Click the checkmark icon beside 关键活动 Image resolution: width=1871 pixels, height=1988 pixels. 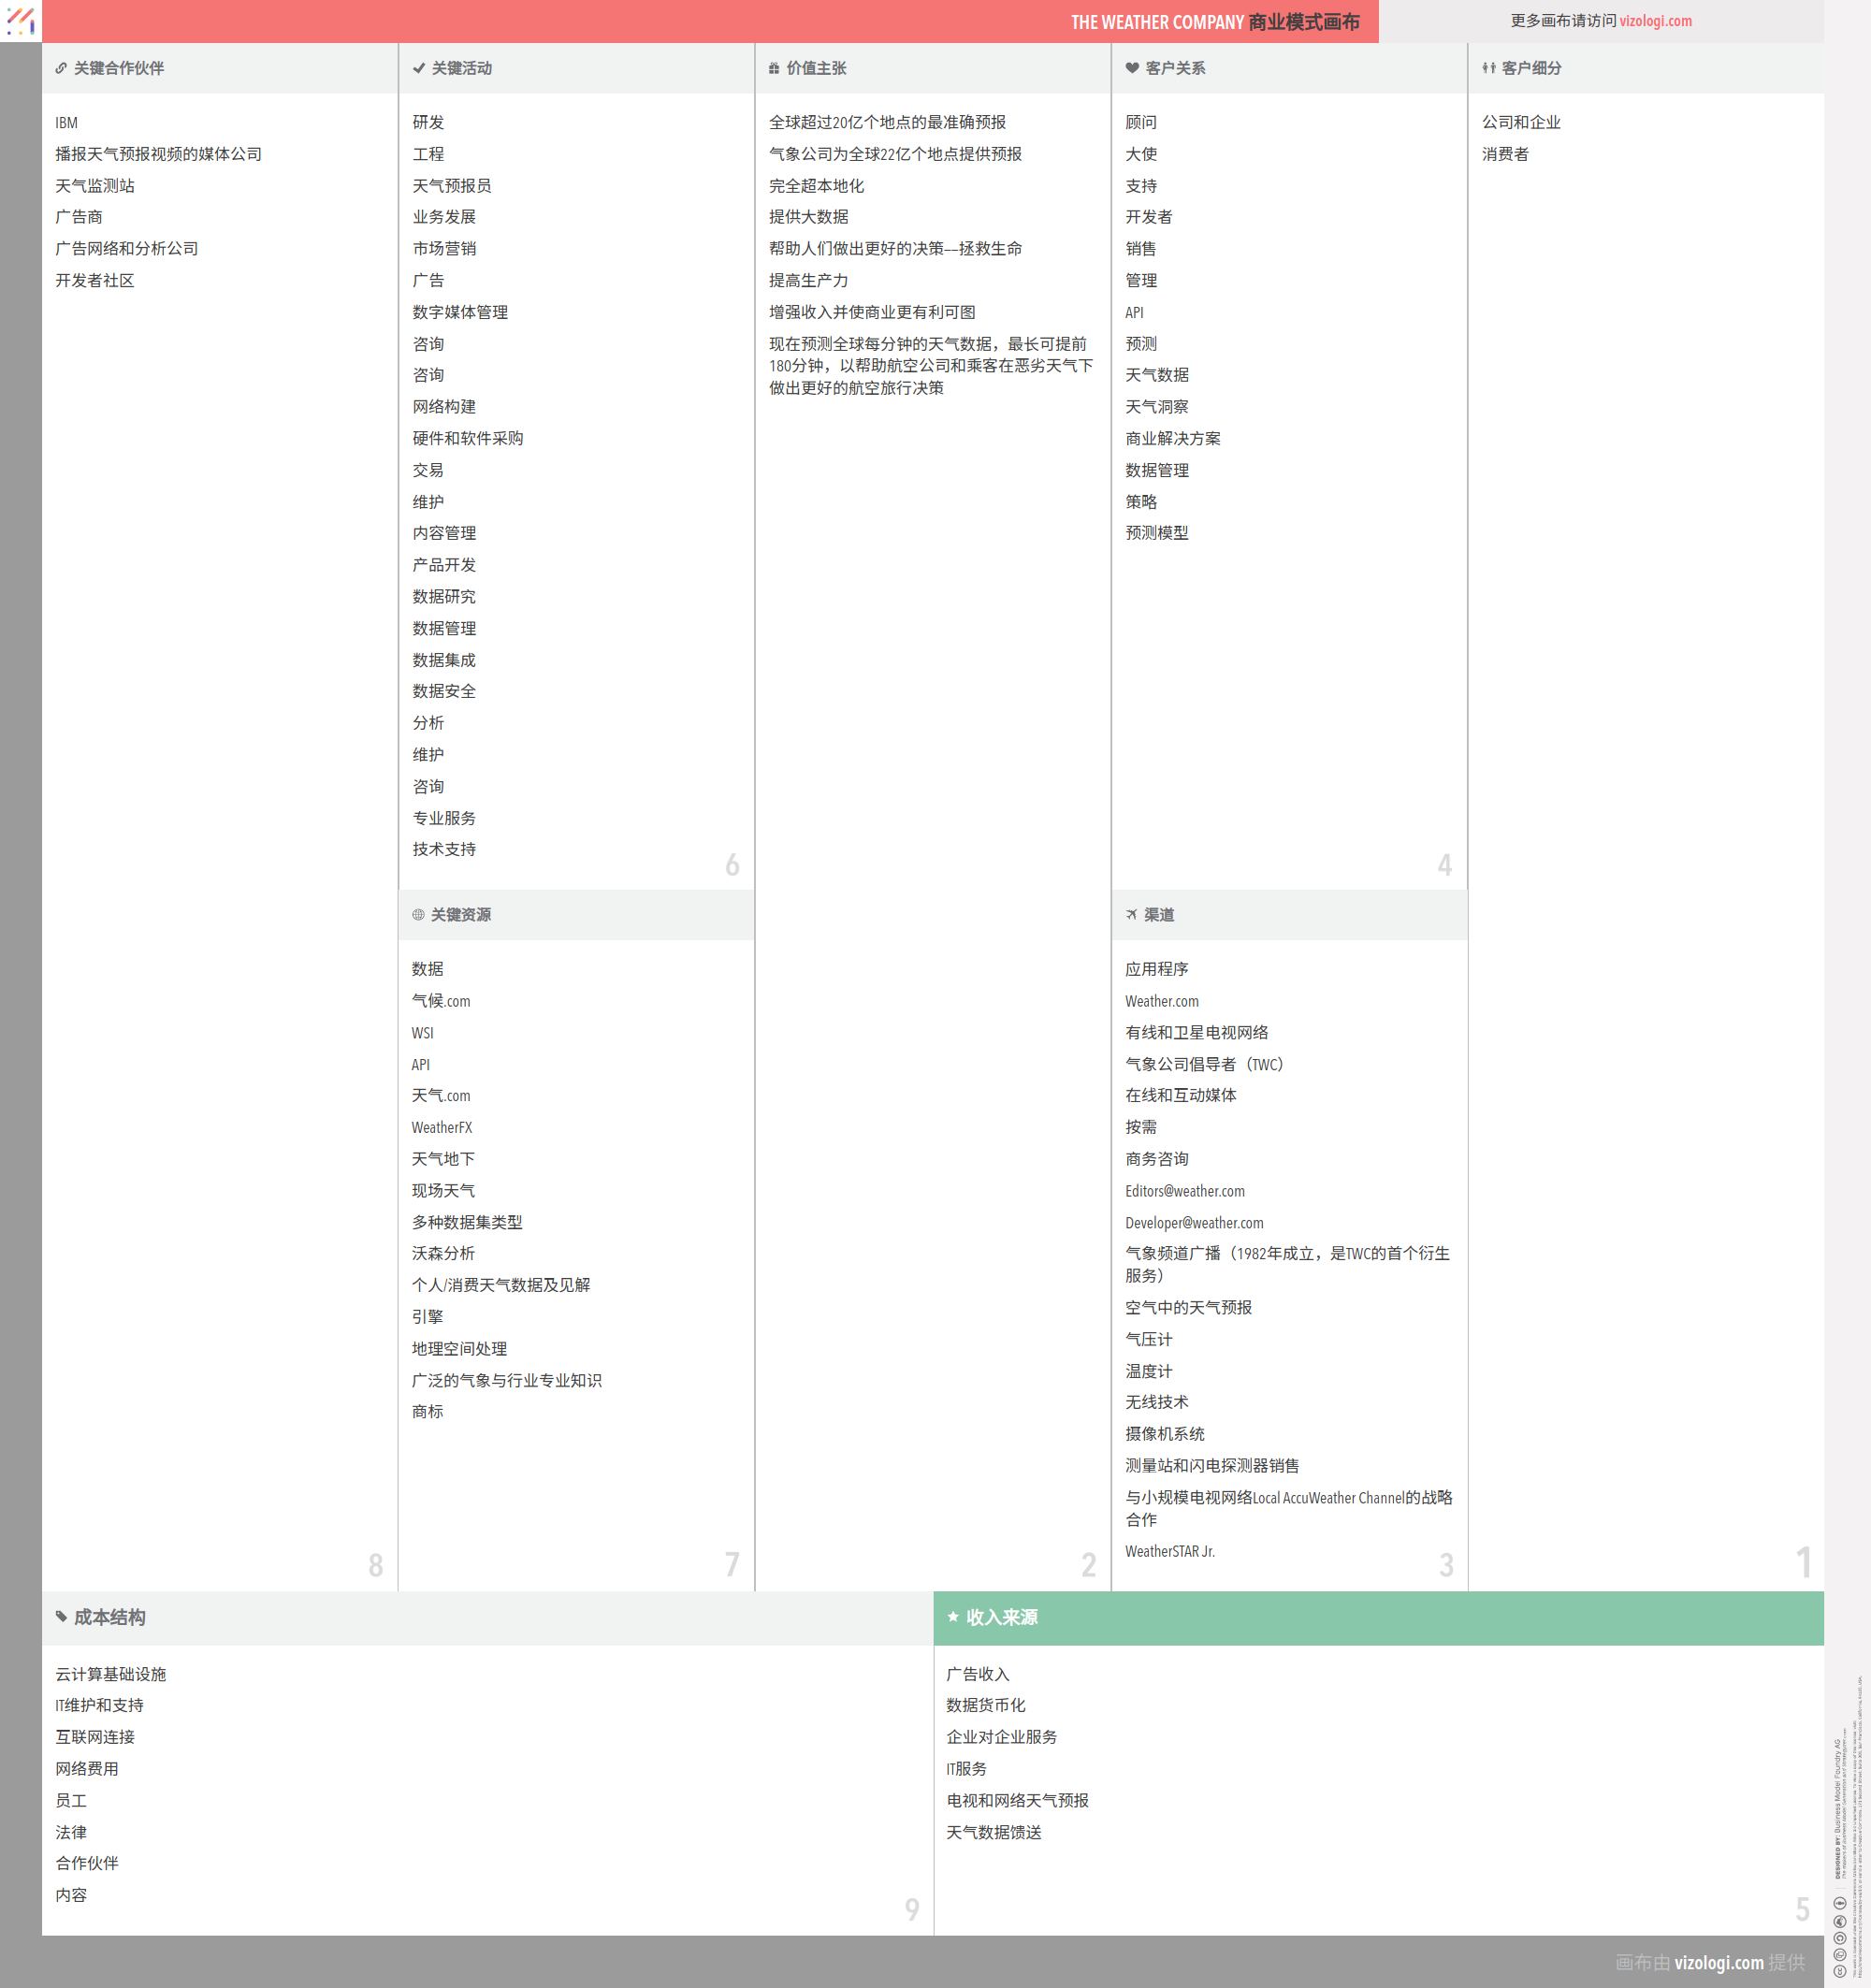pos(418,68)
